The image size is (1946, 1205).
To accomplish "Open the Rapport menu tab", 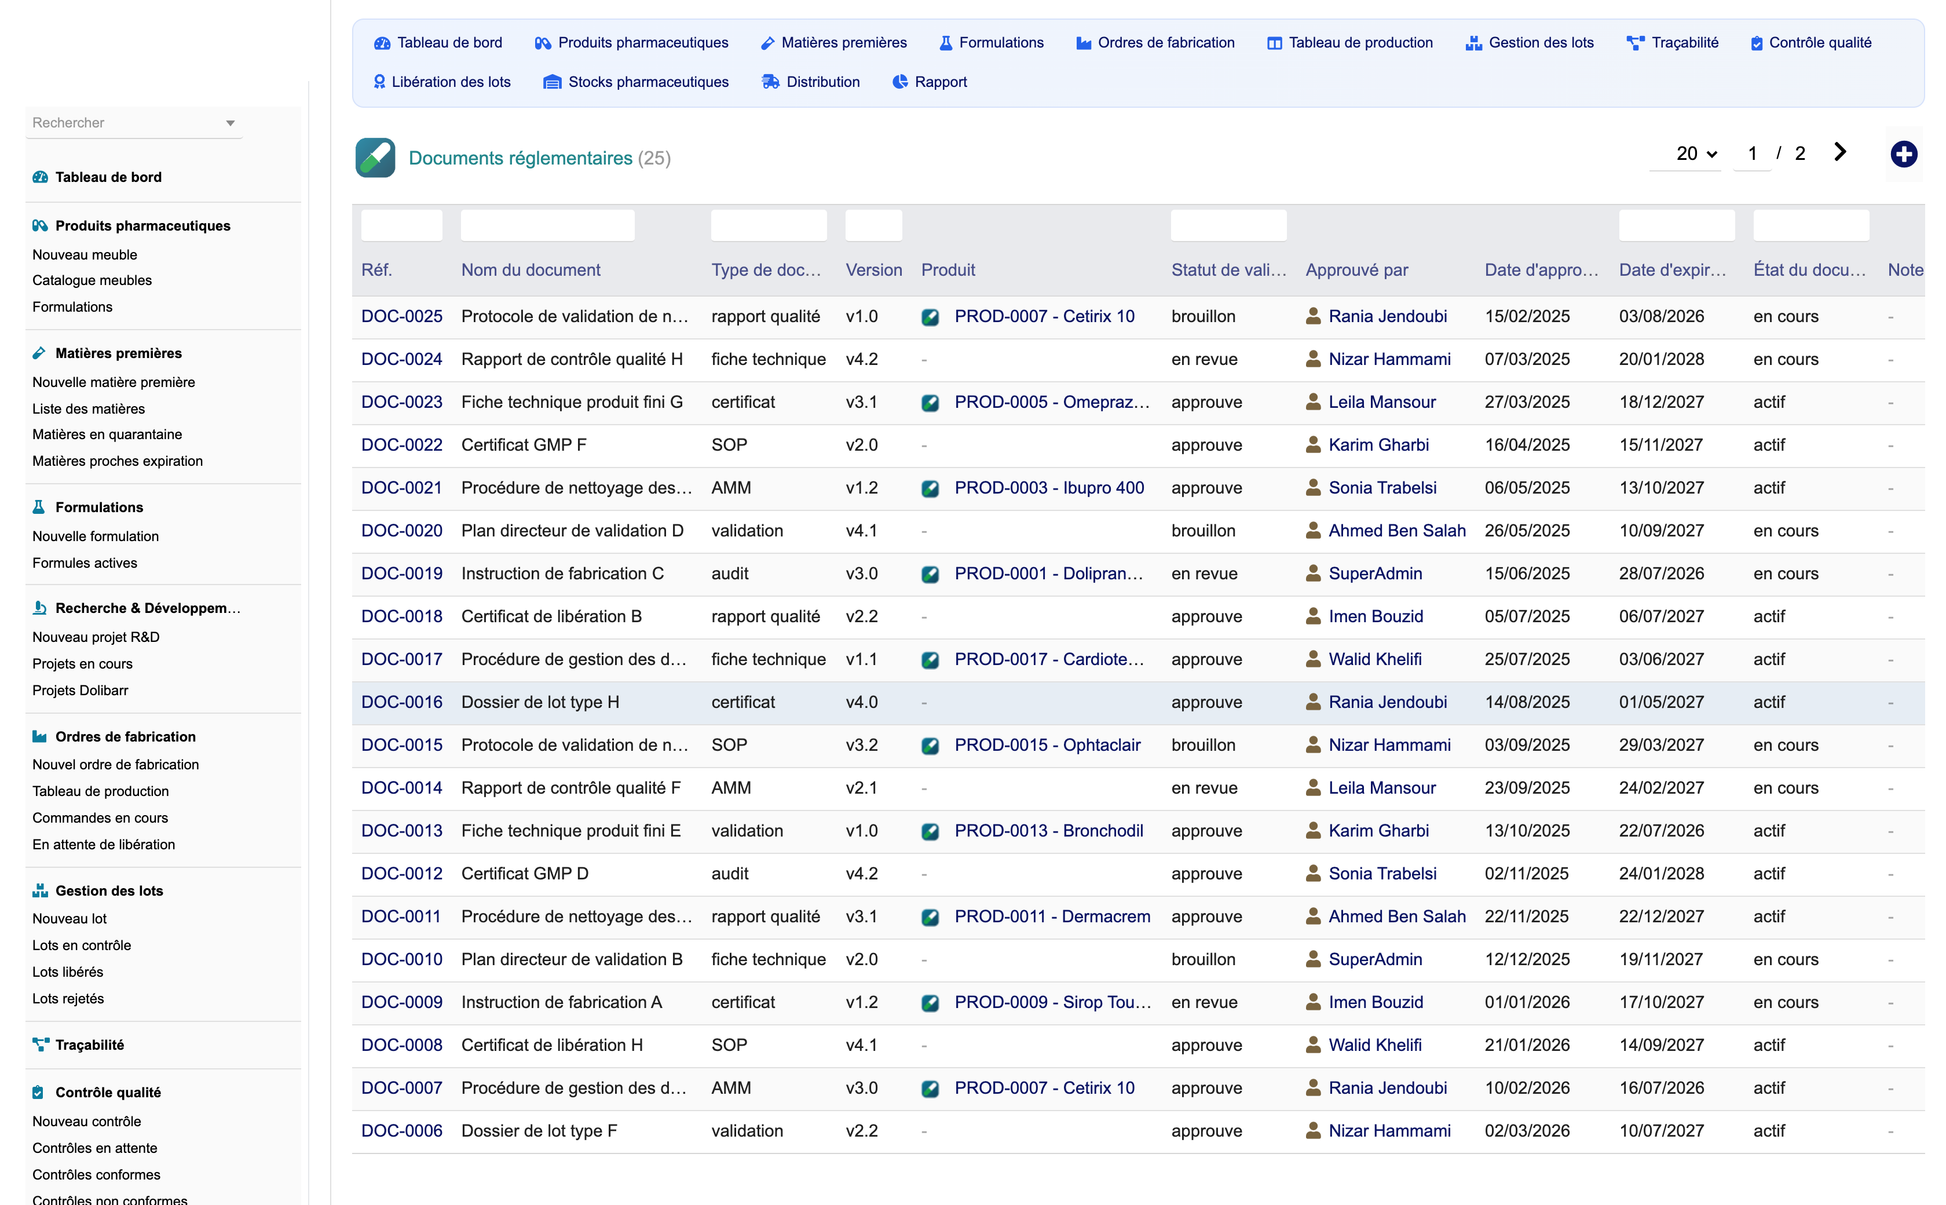I will pyautogui.click(x=930, y=82).
